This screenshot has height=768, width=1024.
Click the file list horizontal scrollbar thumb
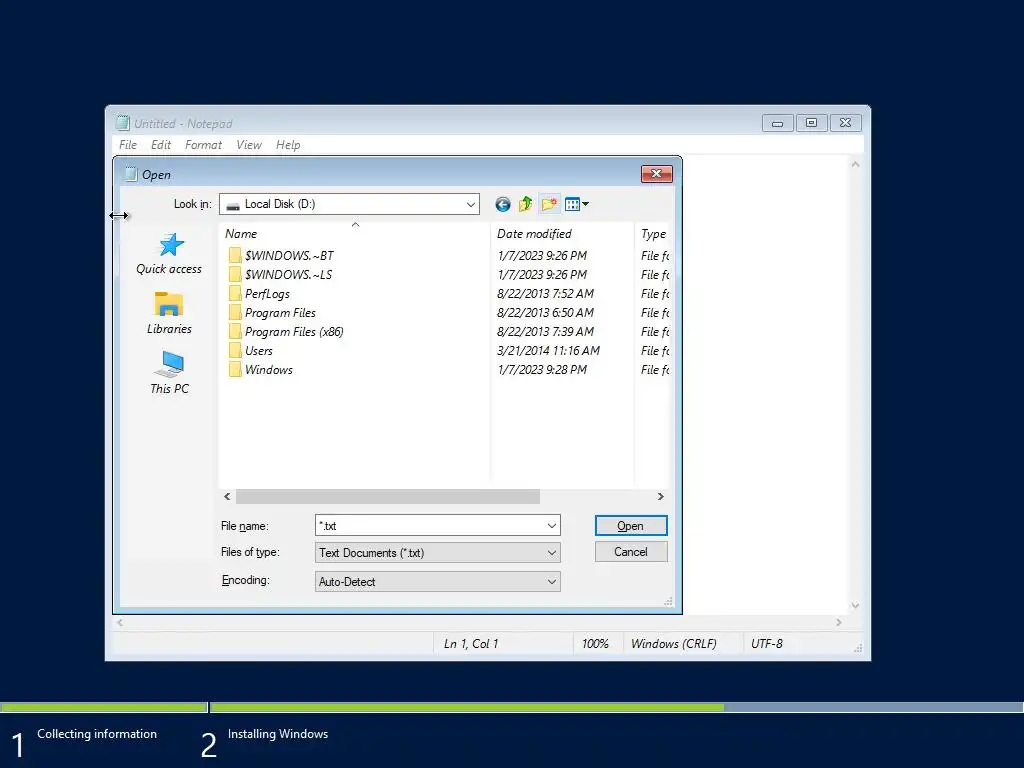pyautogui.click(x=388, y=497)
